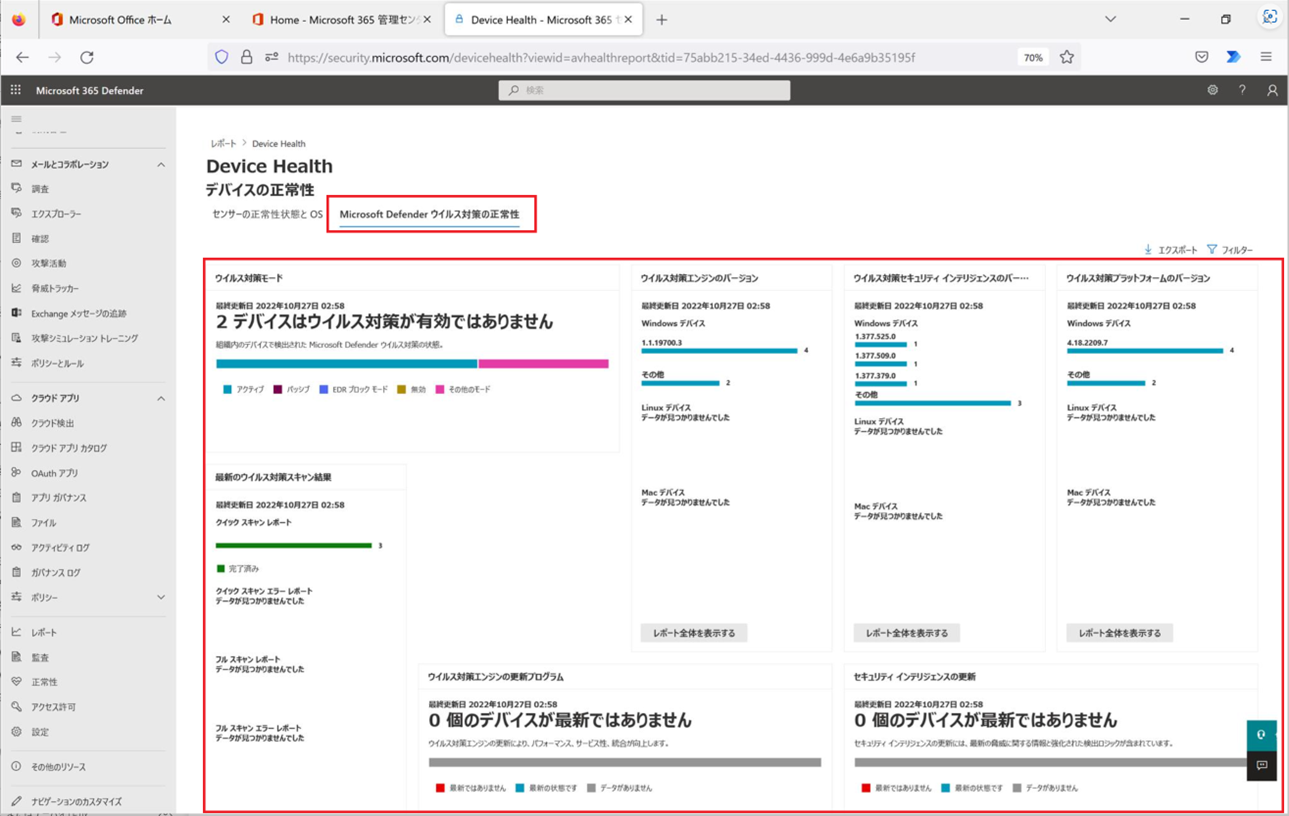The height and width of the screenshot is (816, 1289).
Task: Open 監査 in sidebar
Action: coord(40,658)
